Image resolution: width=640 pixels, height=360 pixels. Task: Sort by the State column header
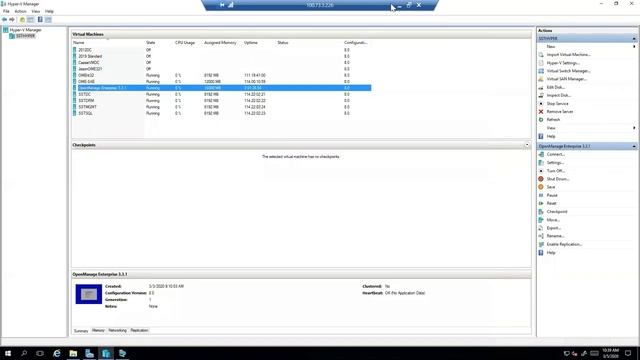(151, 42)
